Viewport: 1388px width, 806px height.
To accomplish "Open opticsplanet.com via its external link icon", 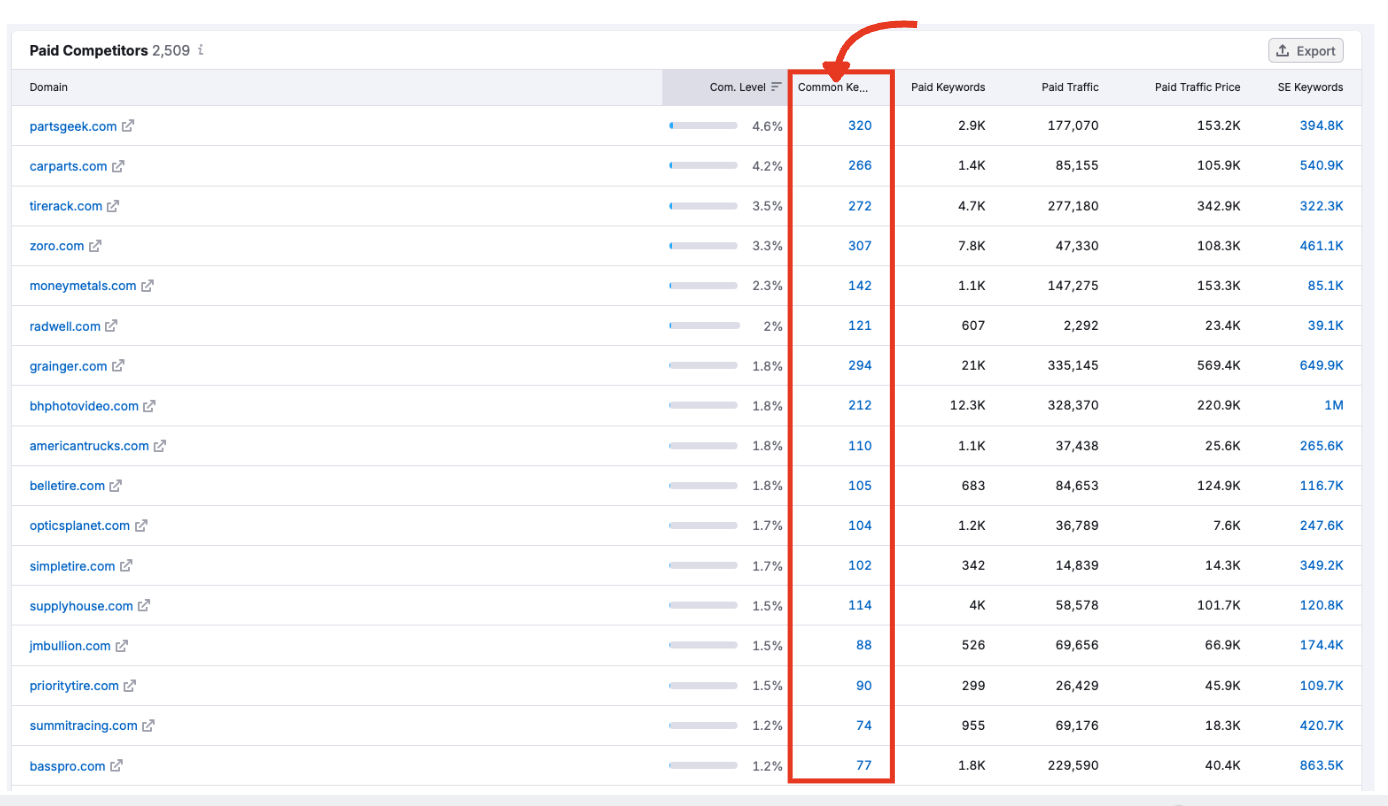I will point(142,525).
